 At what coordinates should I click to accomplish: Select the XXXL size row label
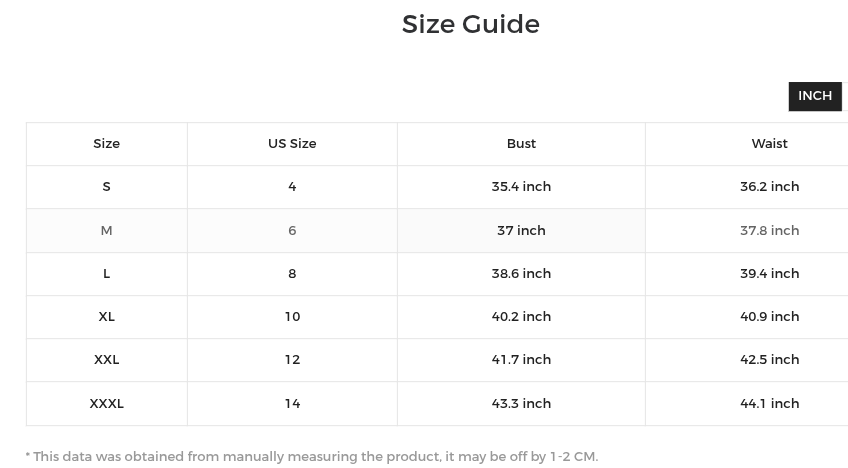[x=107, y=404]
